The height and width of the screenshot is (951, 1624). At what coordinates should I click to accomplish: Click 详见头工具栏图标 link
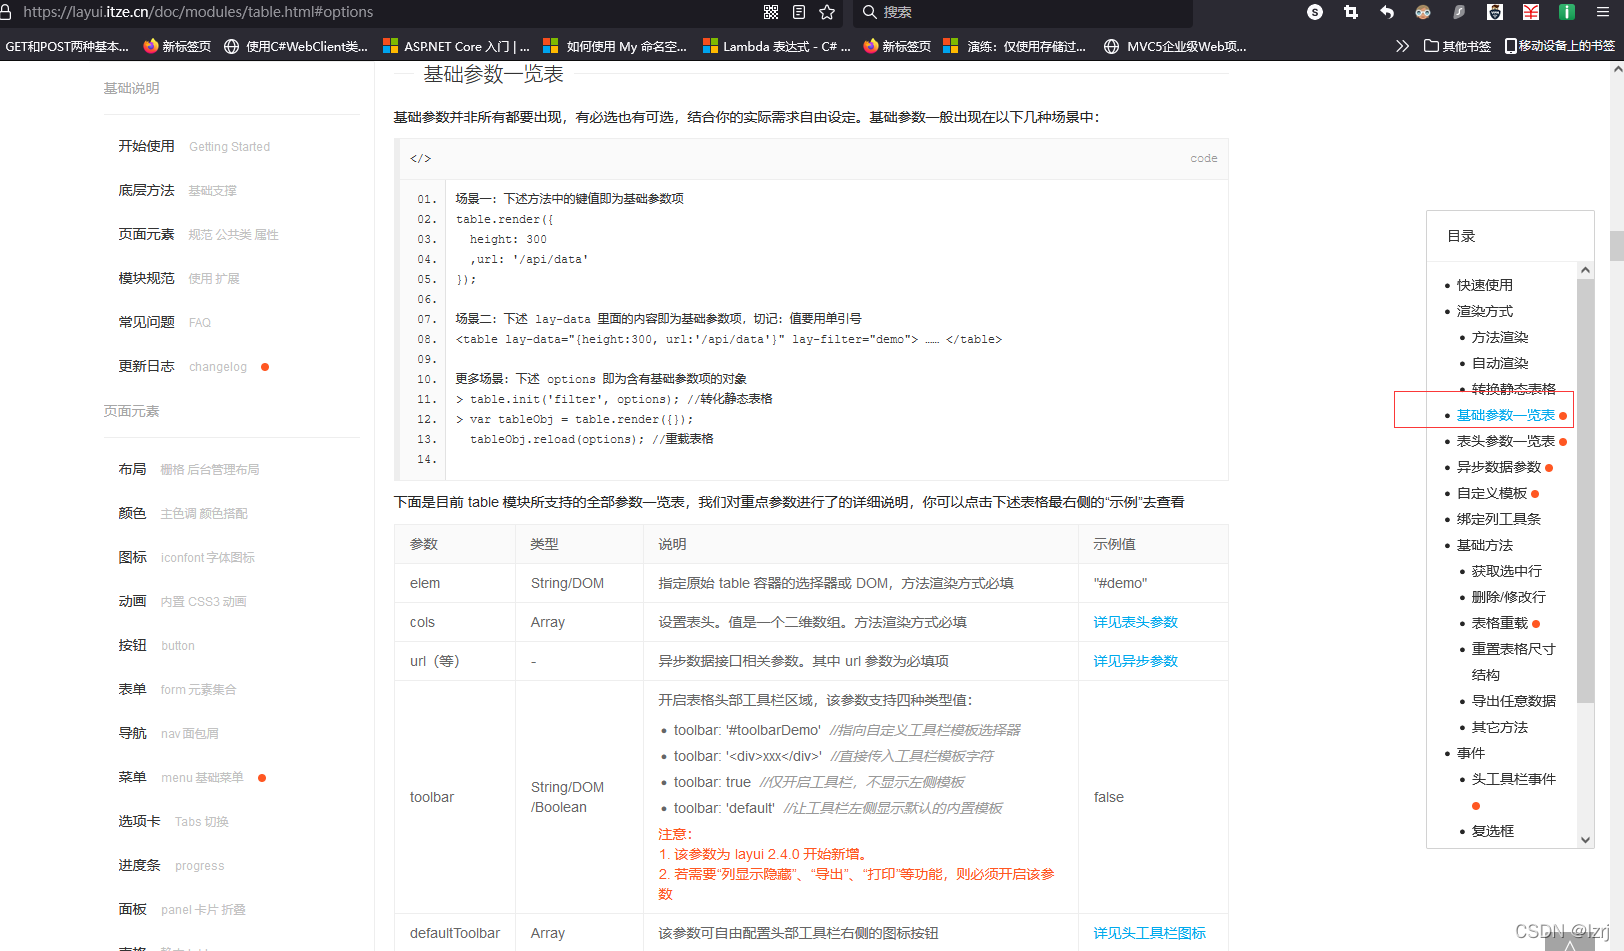pyautogui.click(x=1149, y=933)
